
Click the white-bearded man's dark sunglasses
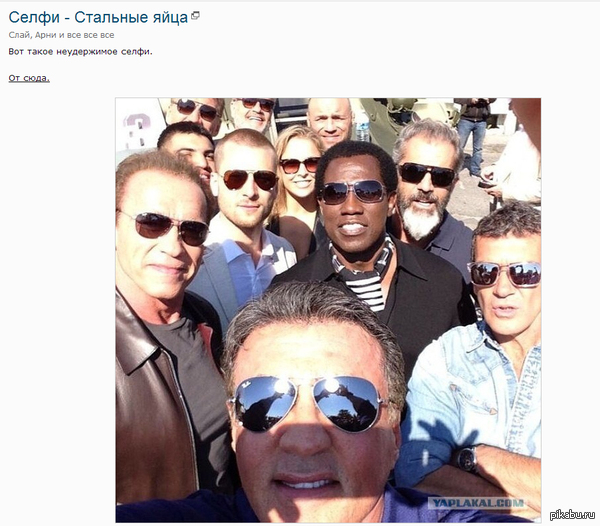[427, 174]
